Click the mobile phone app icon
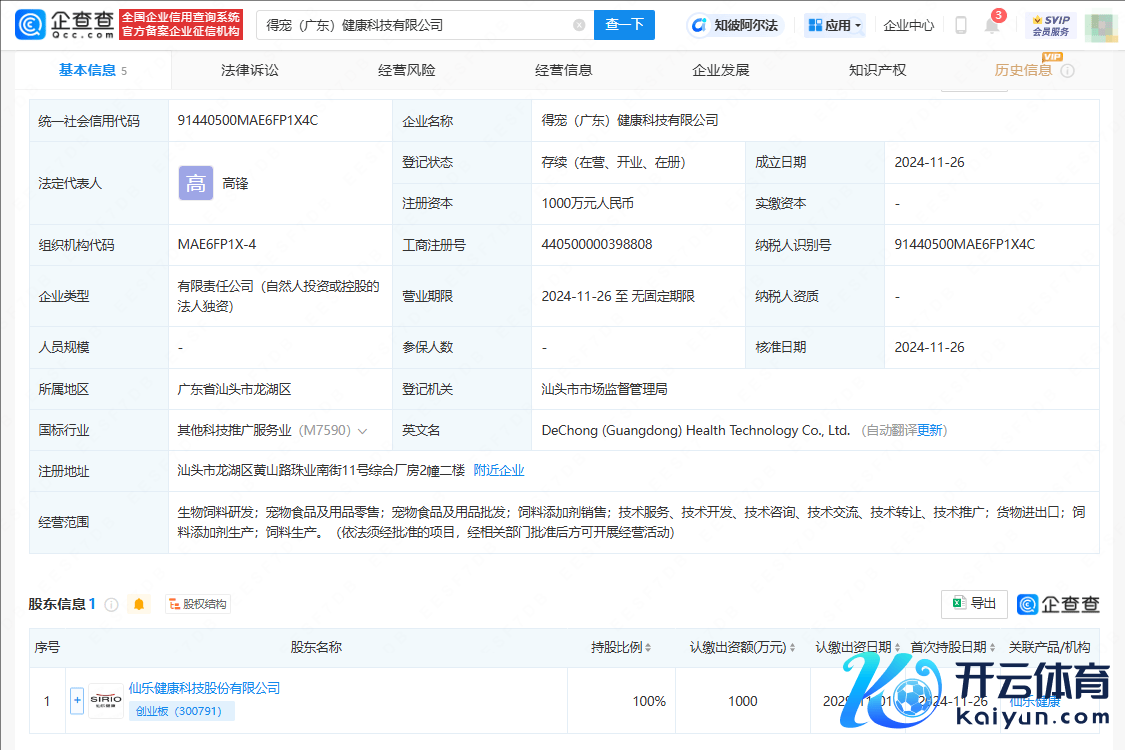 pos(960,25)
